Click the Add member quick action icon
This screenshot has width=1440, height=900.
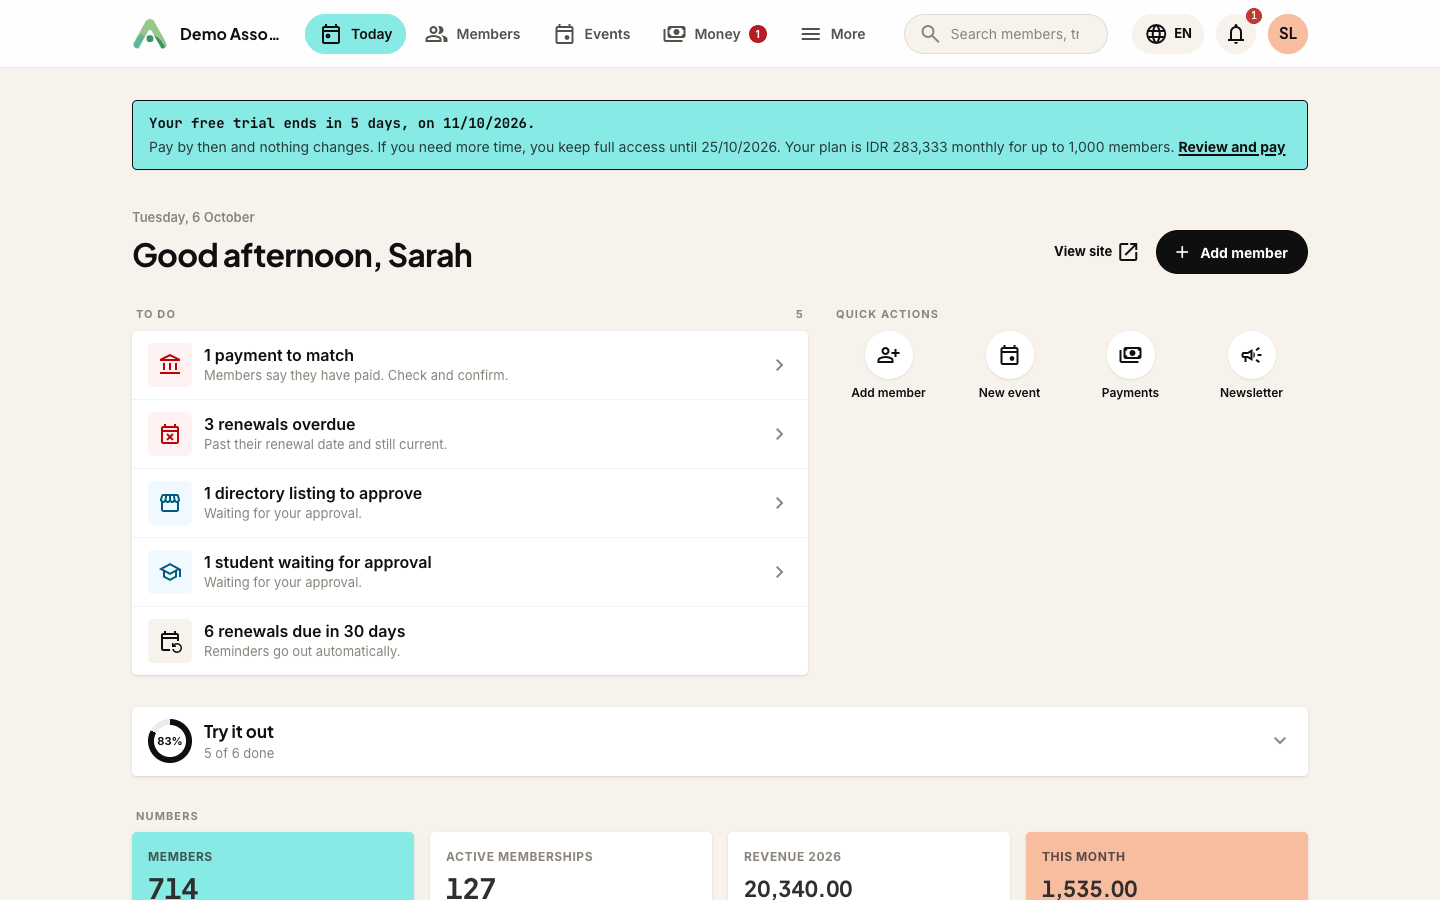[x=888, y=355]
